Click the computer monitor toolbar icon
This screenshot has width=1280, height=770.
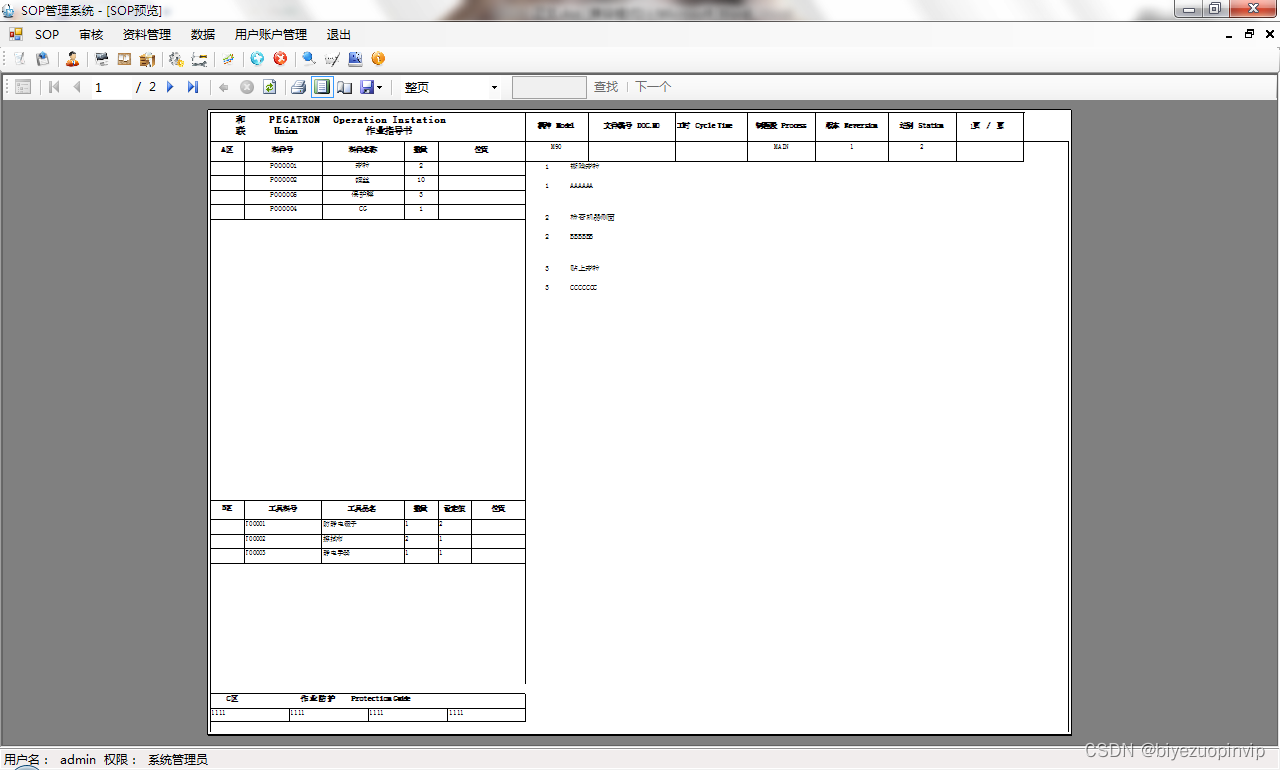pyautogui.click(x=101, y=59)
